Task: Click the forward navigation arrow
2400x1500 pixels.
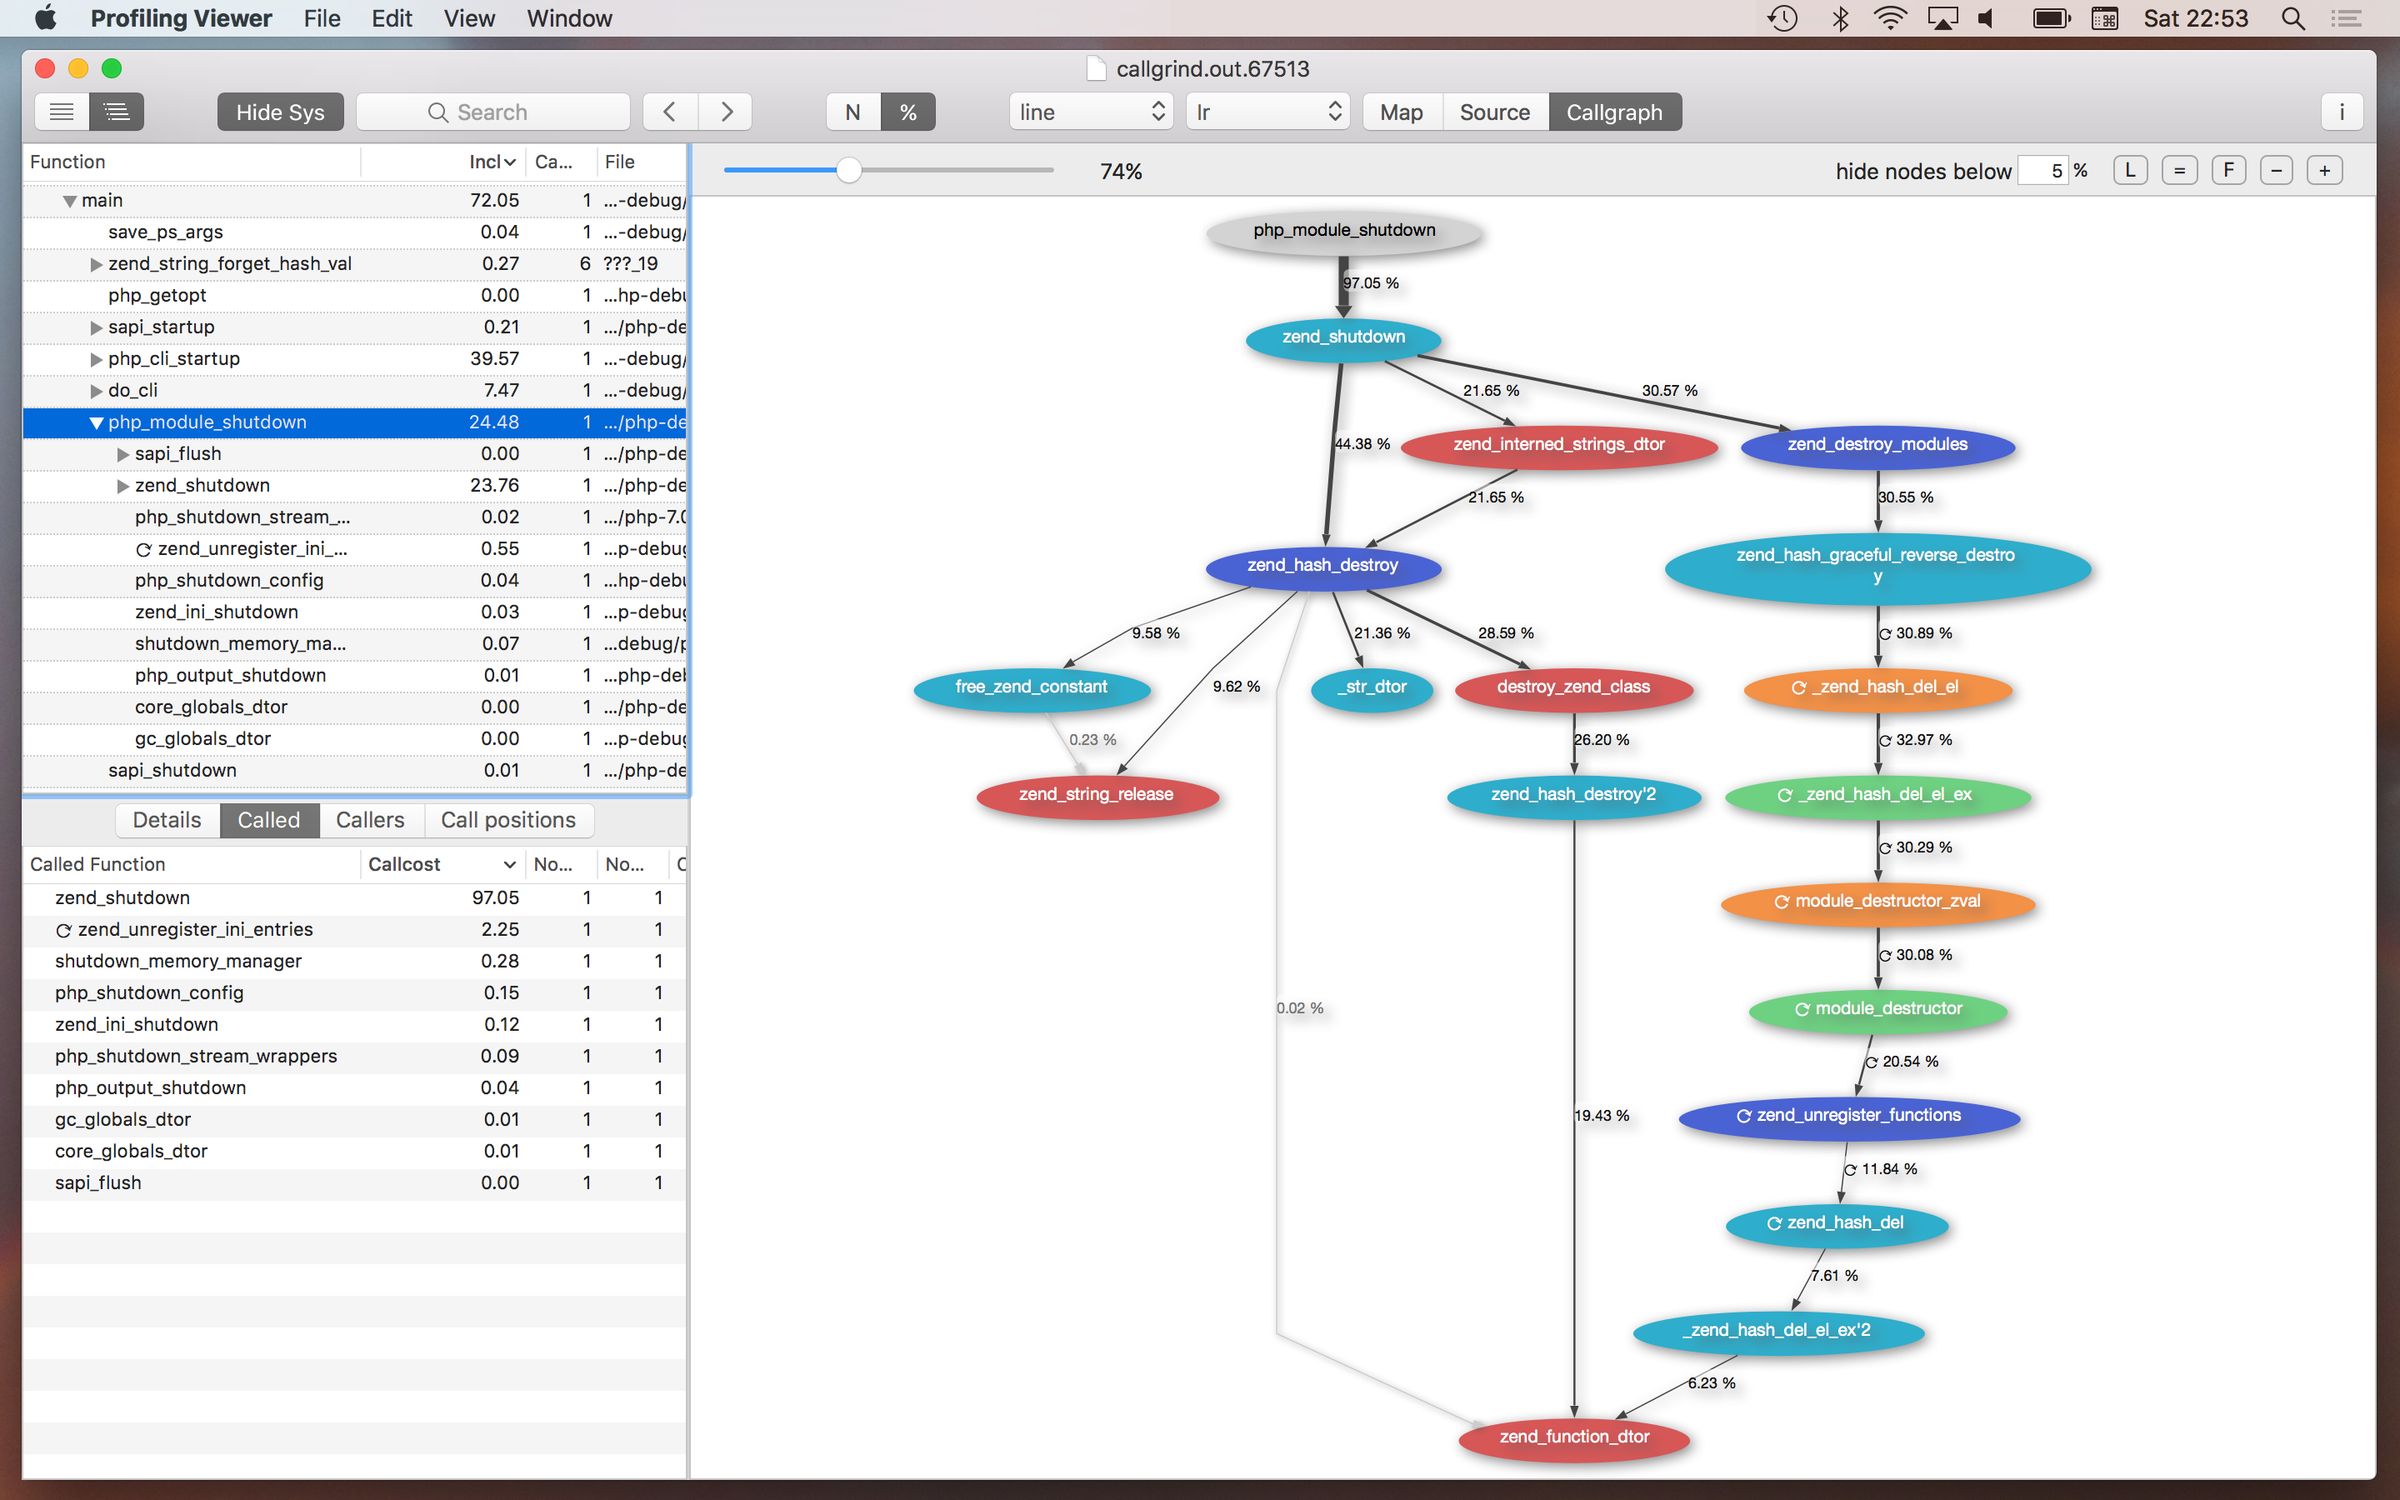Action: tap(726, 111)
